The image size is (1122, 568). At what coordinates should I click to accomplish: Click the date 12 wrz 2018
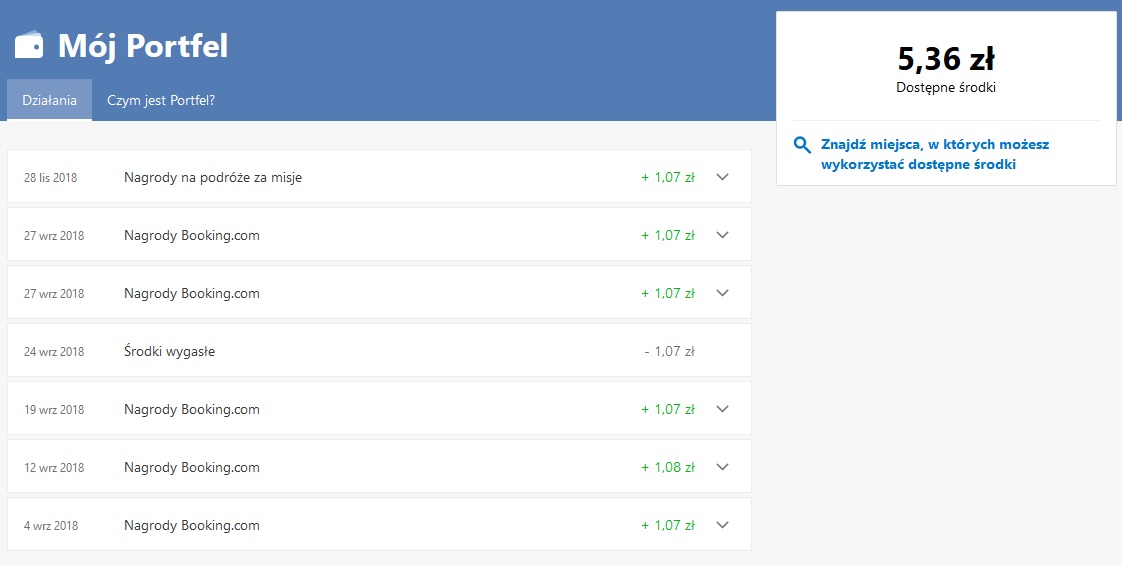click(54, 467)
